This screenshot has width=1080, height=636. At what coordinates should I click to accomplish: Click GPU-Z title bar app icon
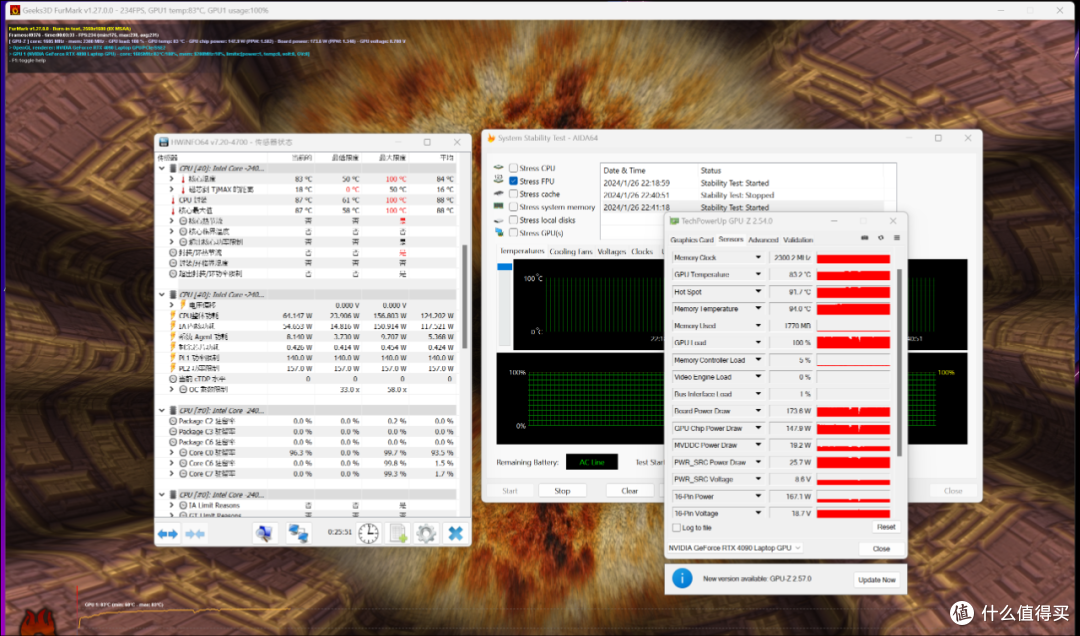[x=674, y=221]
